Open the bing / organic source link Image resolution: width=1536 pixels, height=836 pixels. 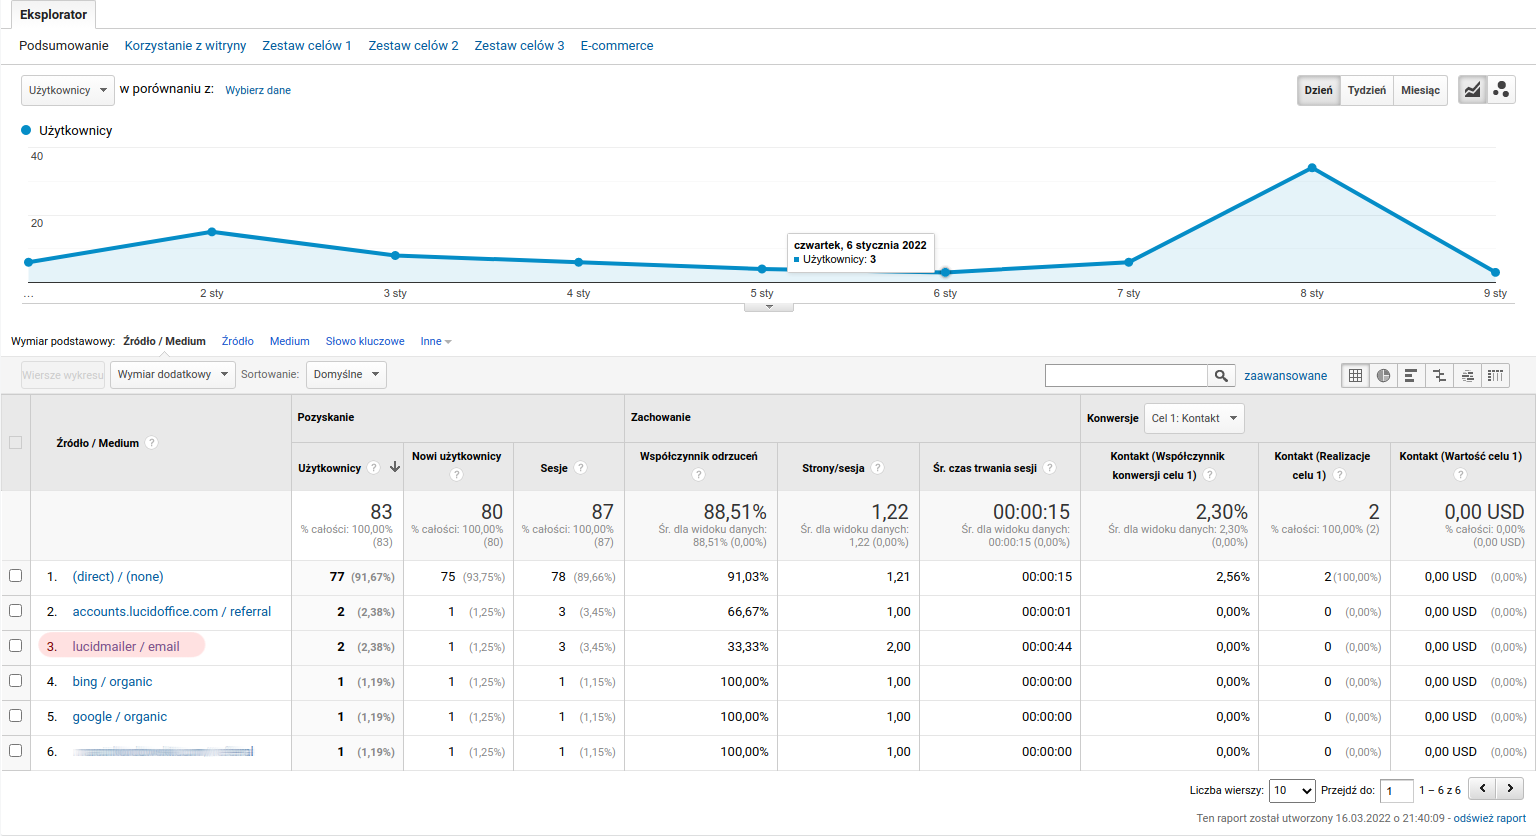click(x=112, y=681)
